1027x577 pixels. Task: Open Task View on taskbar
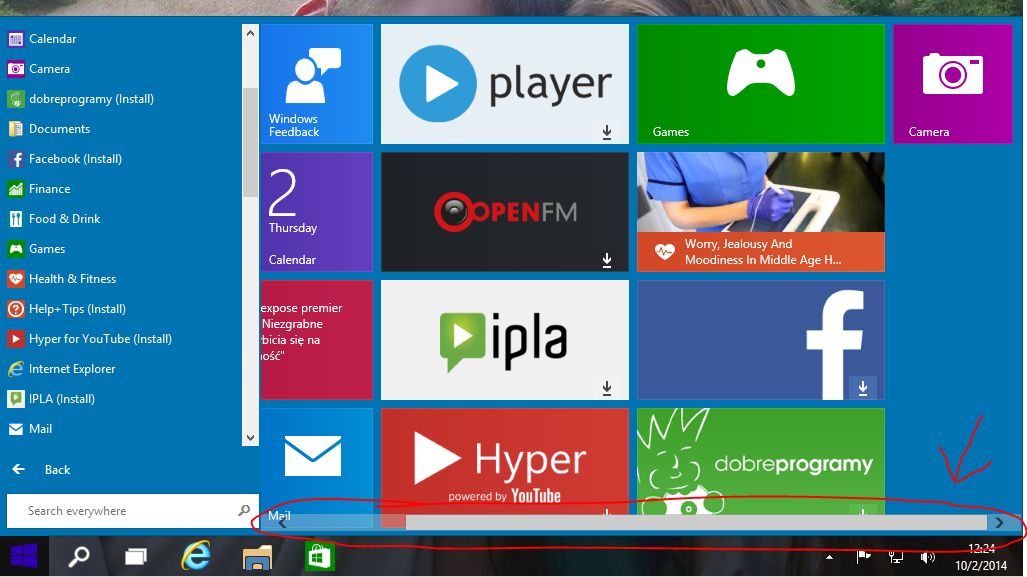tap(136, 557)
